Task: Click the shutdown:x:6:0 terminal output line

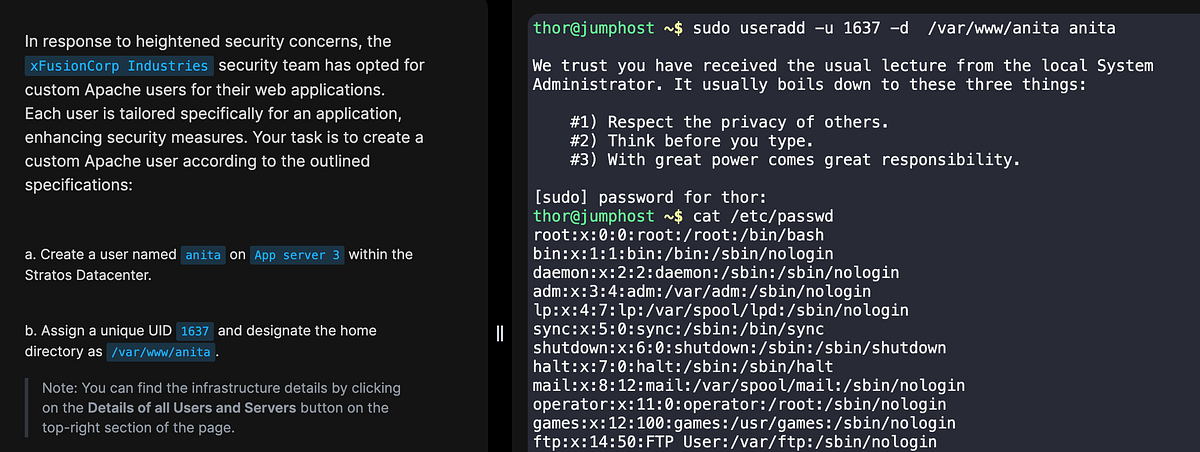Action: [x=740, y=348]
